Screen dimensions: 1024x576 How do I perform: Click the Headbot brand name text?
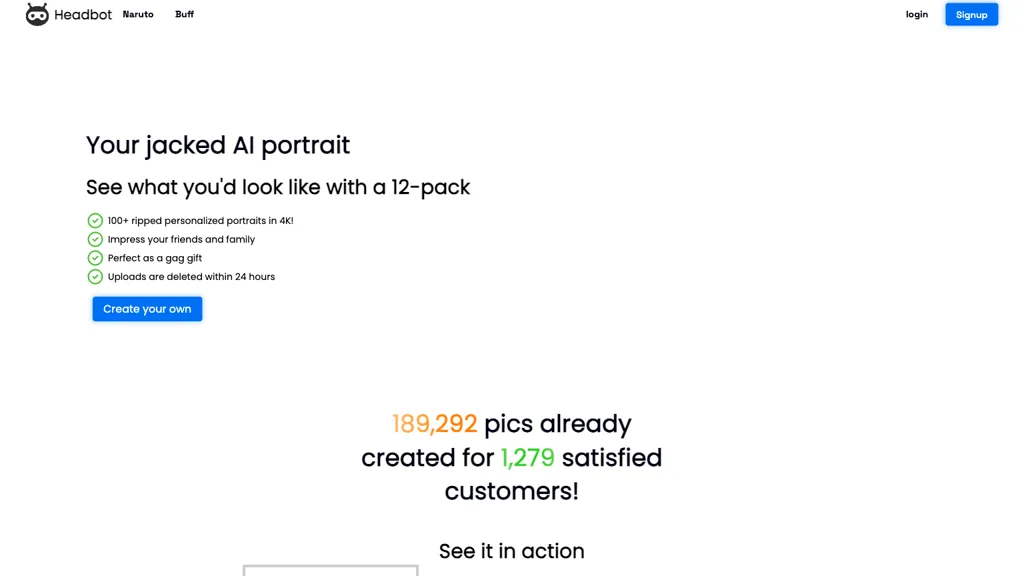click(83, 14)
